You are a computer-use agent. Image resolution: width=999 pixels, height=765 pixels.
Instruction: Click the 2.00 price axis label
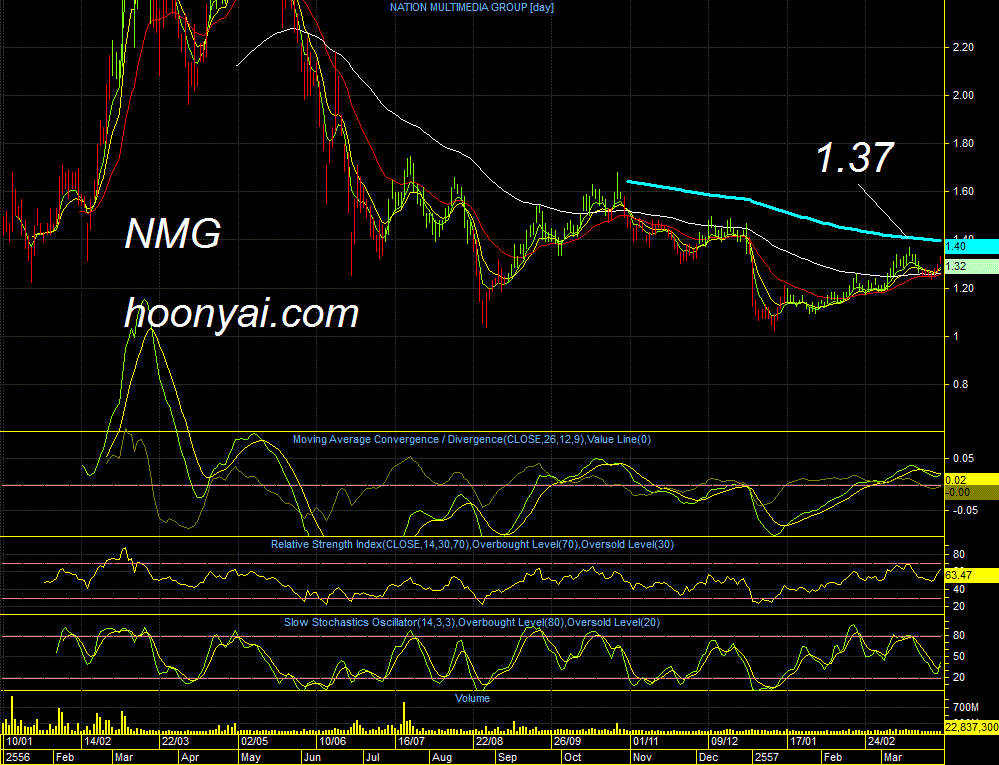[963, 96]
